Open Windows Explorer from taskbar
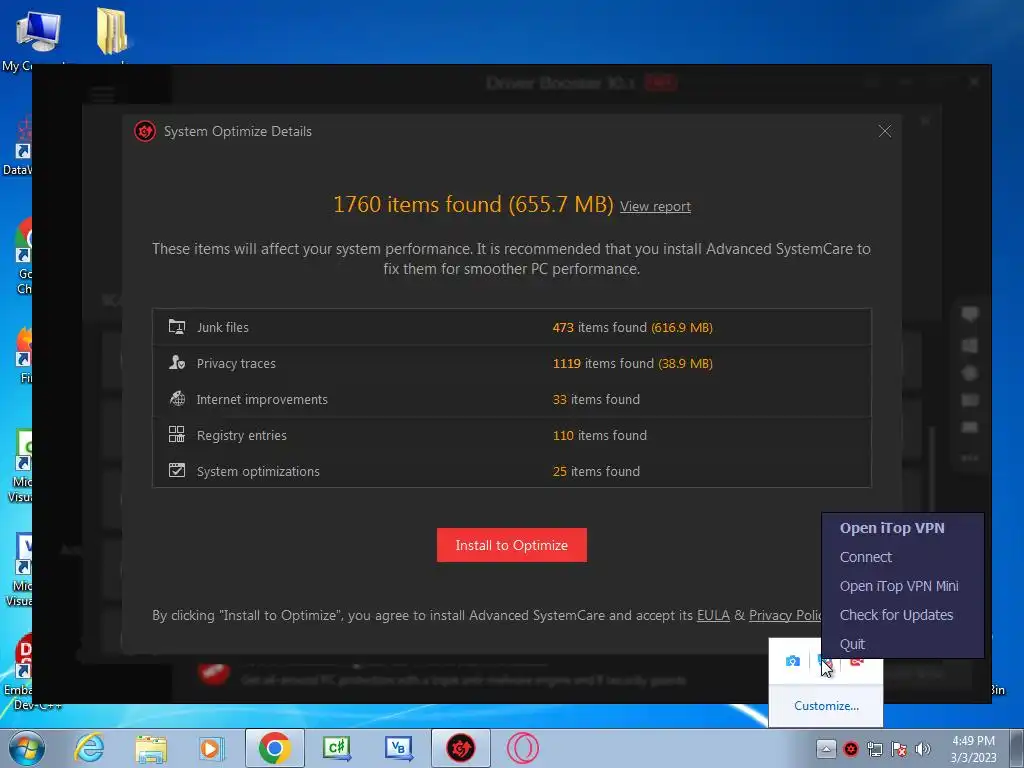Screen dimensions: 1024x768 pos(151,748)
